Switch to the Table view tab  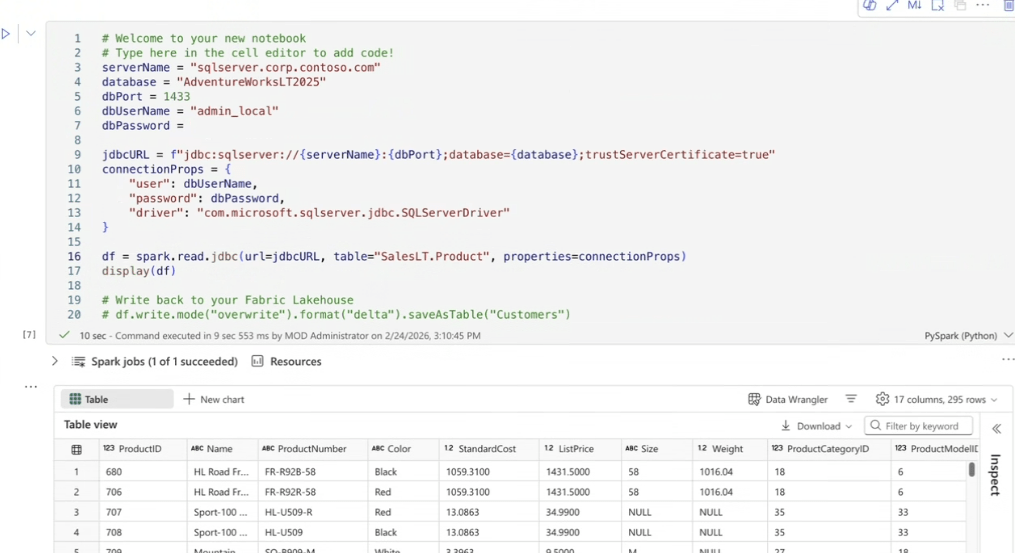pos(117,399)
